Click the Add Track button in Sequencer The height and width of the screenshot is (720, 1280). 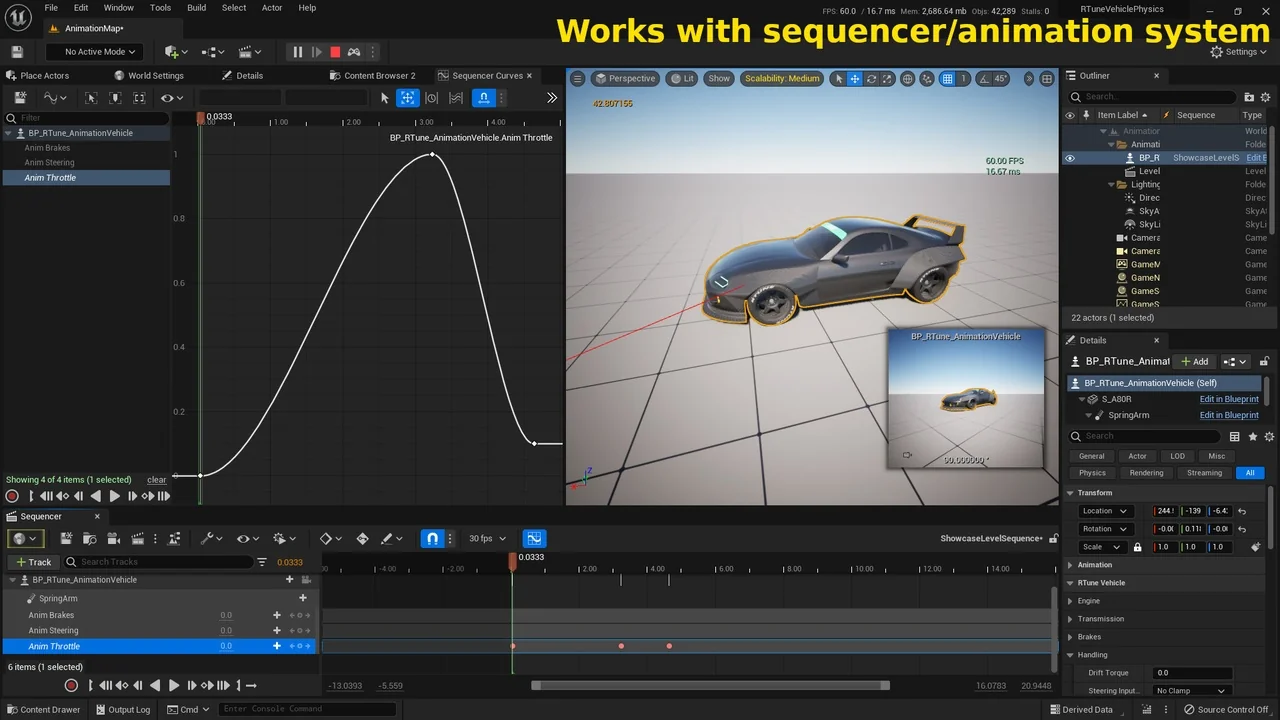[33, 562]
